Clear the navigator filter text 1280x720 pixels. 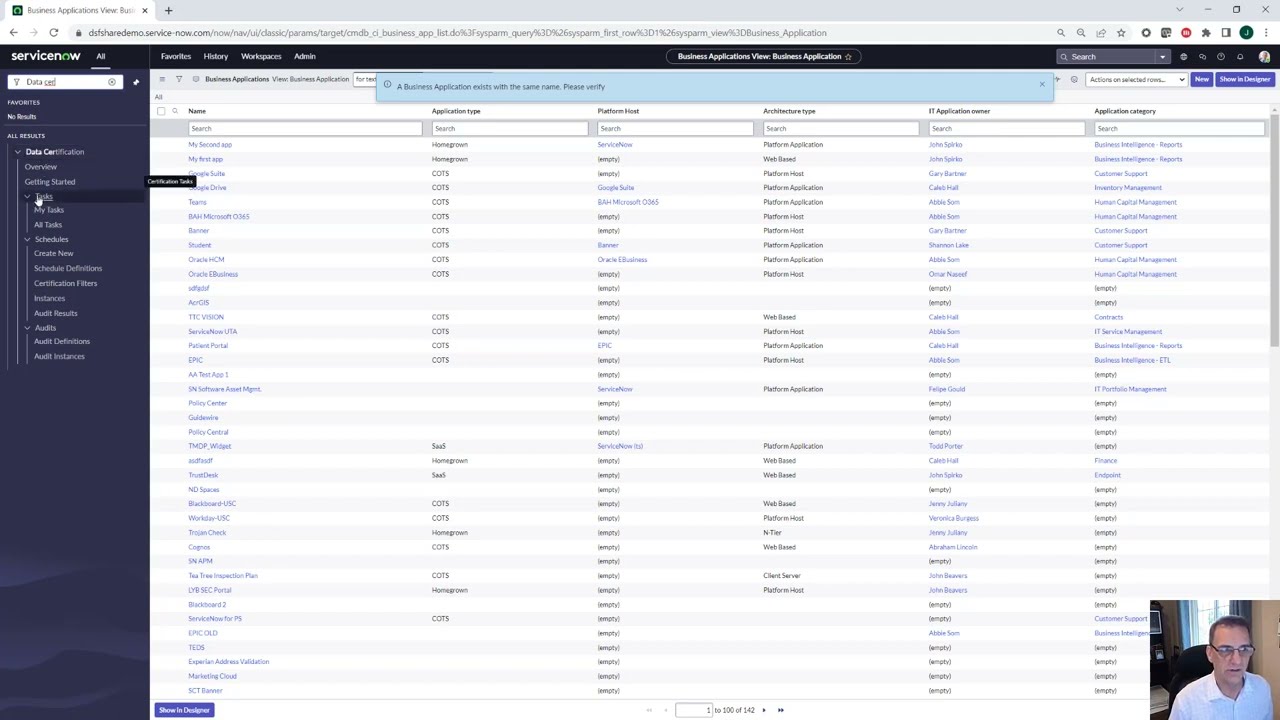(x=112, y=82)
